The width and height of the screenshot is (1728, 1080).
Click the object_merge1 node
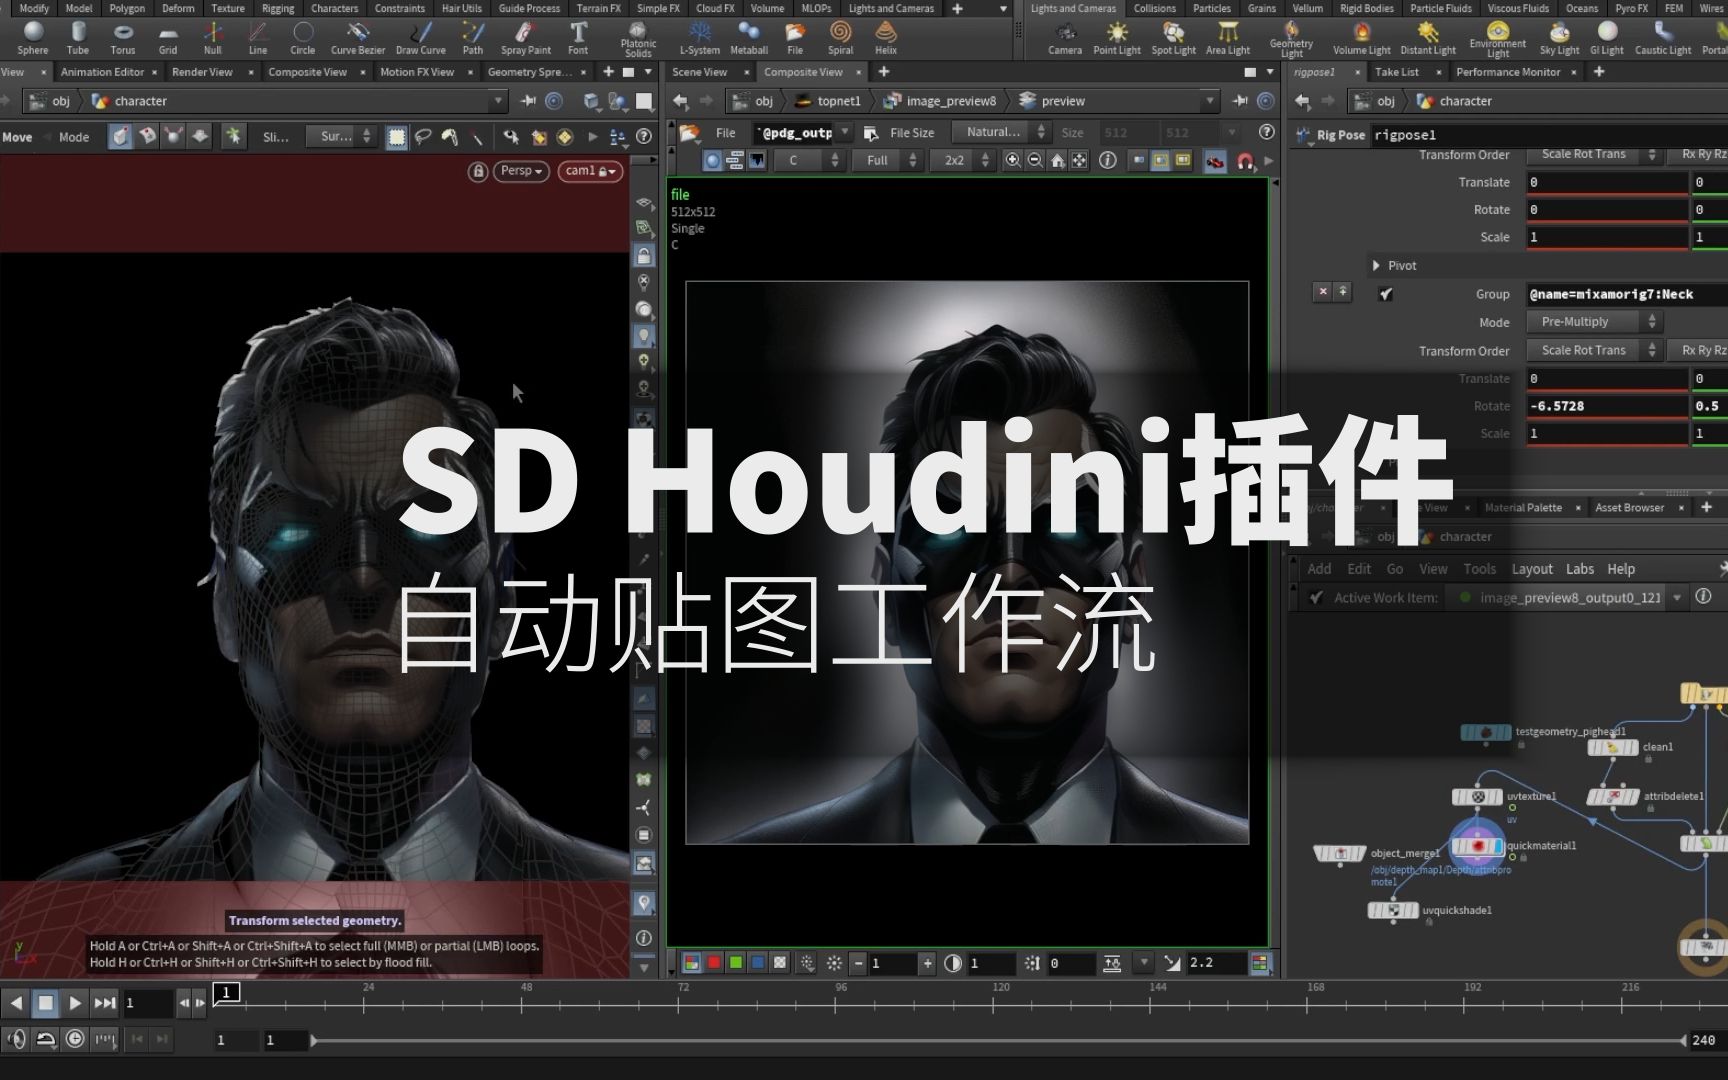click(1339, 853)
